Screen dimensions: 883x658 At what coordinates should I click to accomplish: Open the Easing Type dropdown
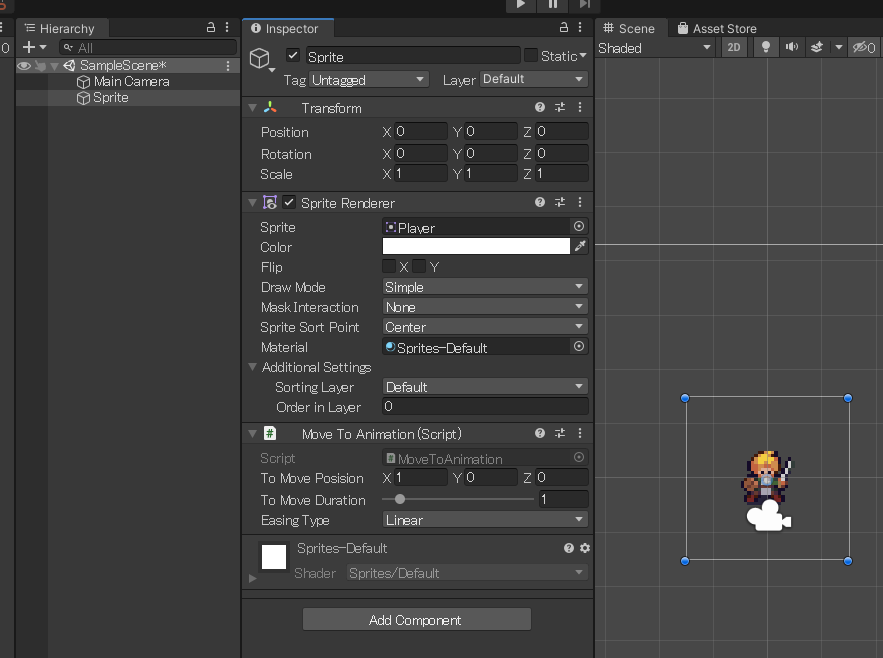(484, 519)
